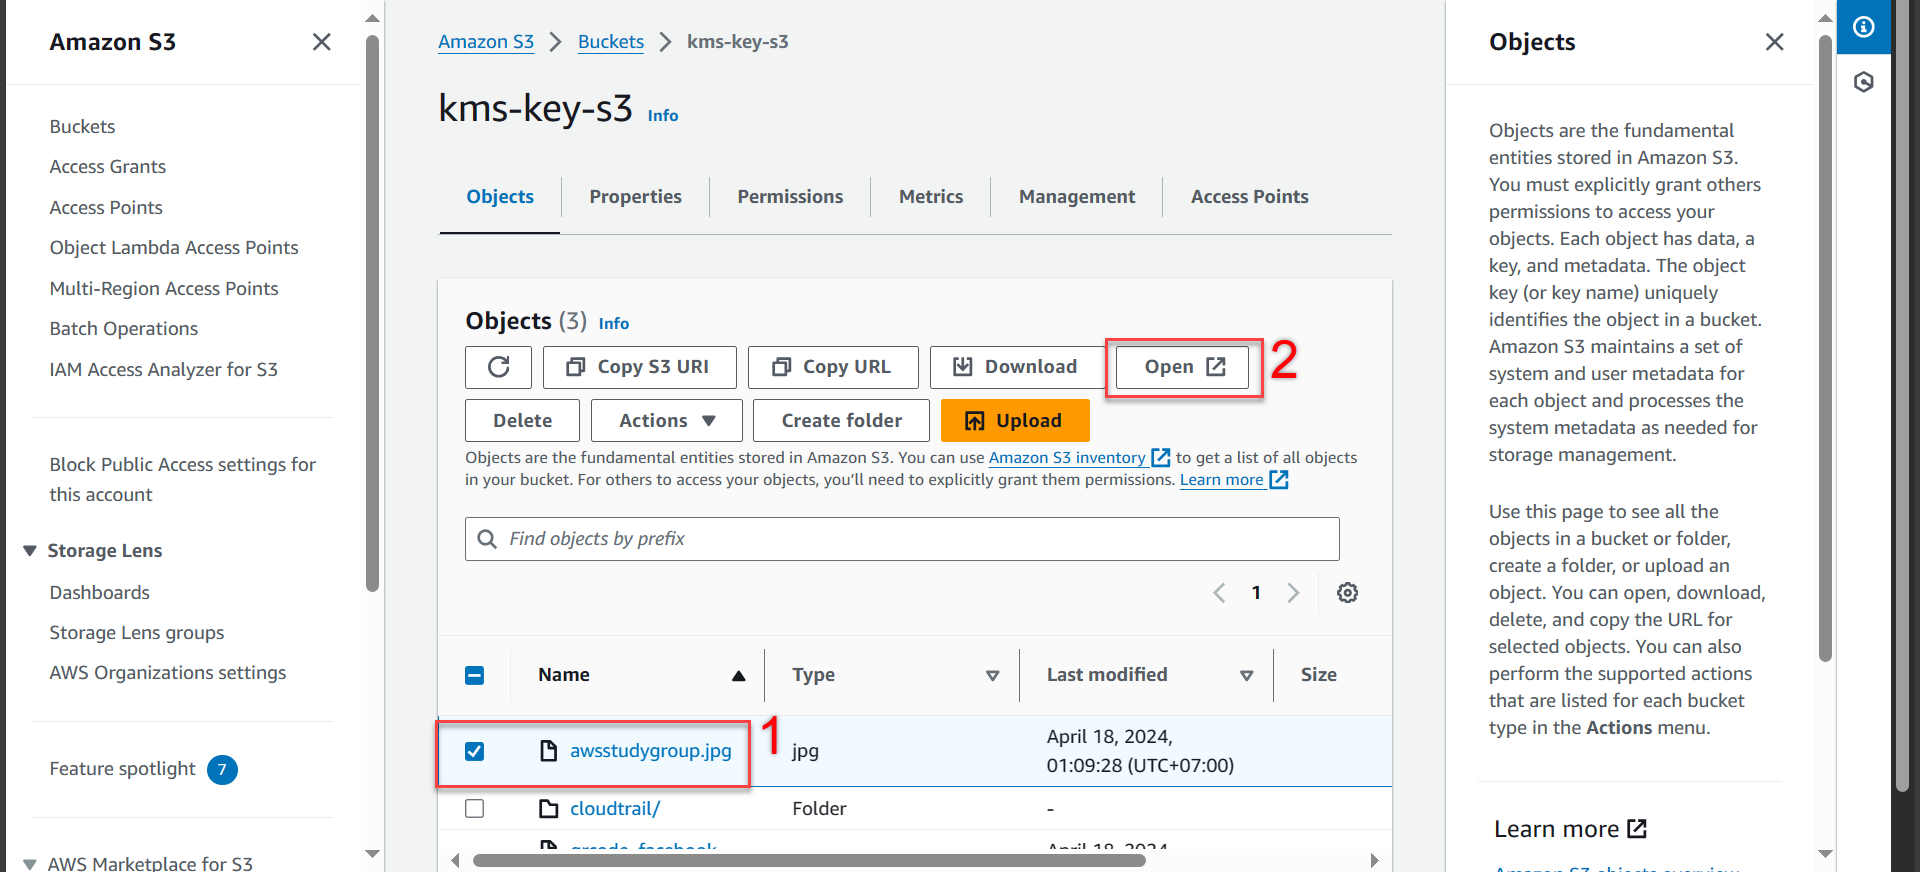Click the info panel icon in right rail
This screenshot has height=872, width=1920.
pos(1864,27)
